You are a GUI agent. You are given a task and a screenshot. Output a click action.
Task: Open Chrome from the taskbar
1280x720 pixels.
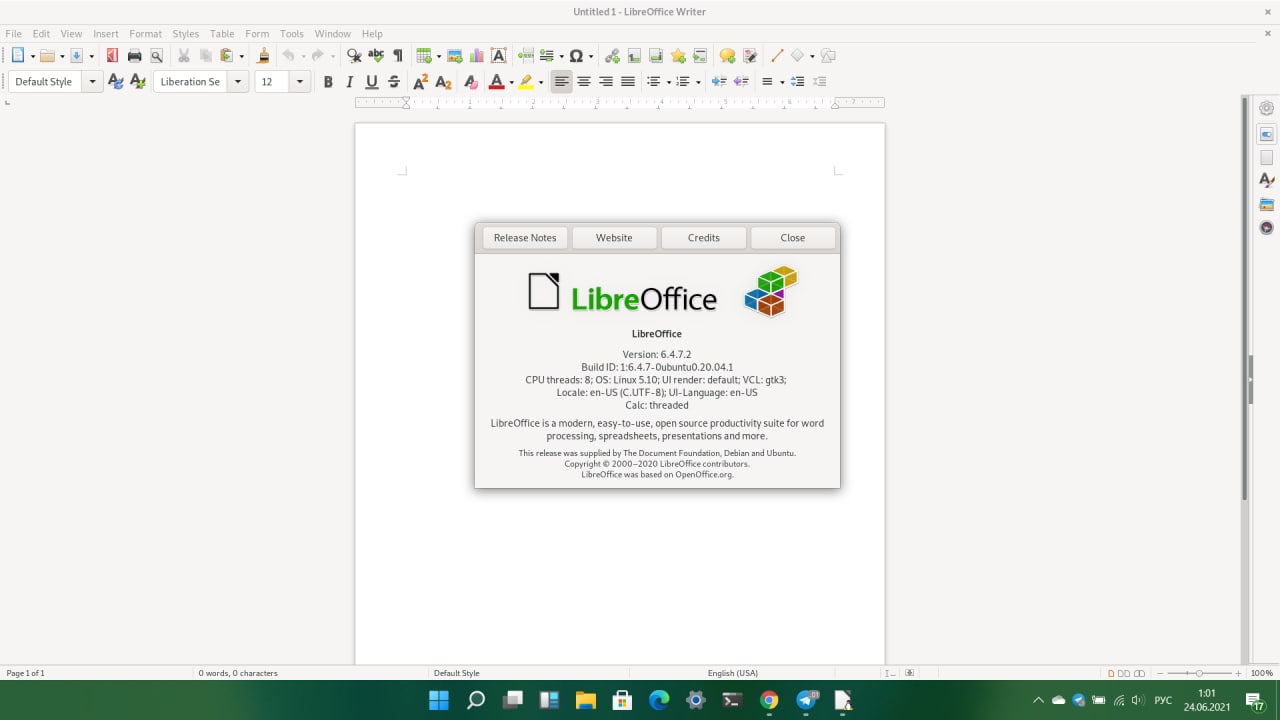tap(769, 700)
